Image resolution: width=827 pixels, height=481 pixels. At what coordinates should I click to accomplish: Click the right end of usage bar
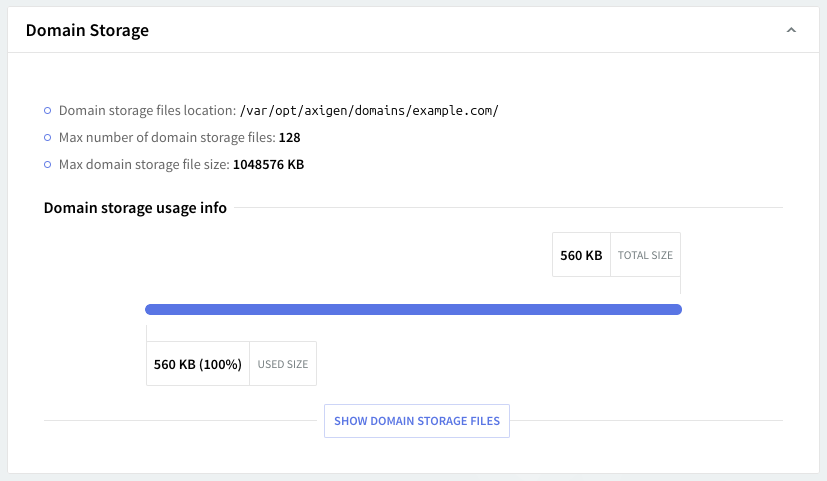[x=677, y=309]
